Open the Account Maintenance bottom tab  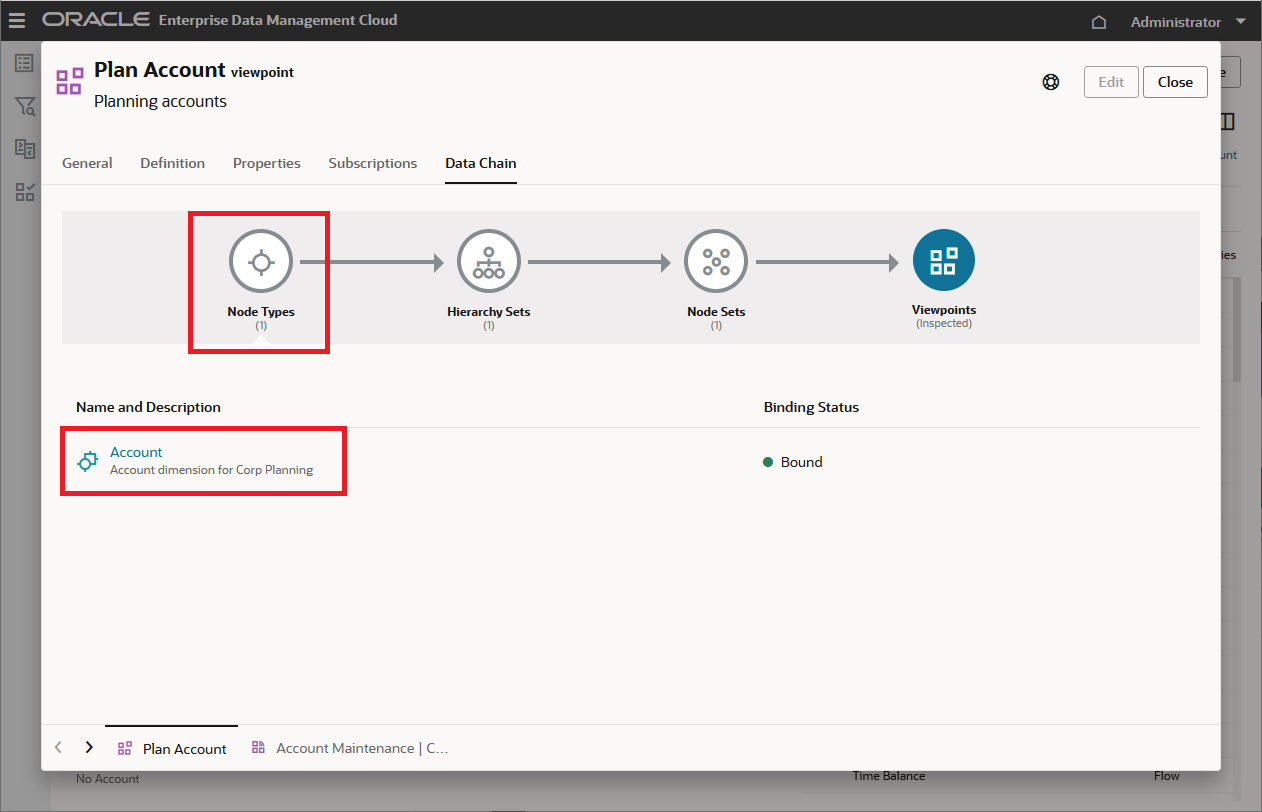(x=349, y=748)
